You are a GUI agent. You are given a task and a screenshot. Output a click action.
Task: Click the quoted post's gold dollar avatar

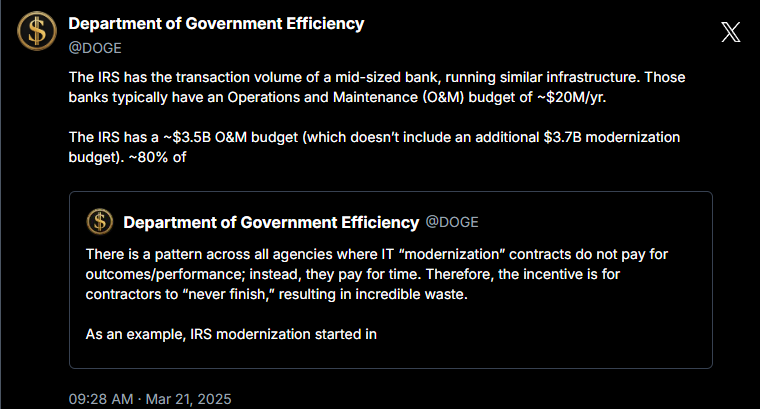tap(99, 221)
